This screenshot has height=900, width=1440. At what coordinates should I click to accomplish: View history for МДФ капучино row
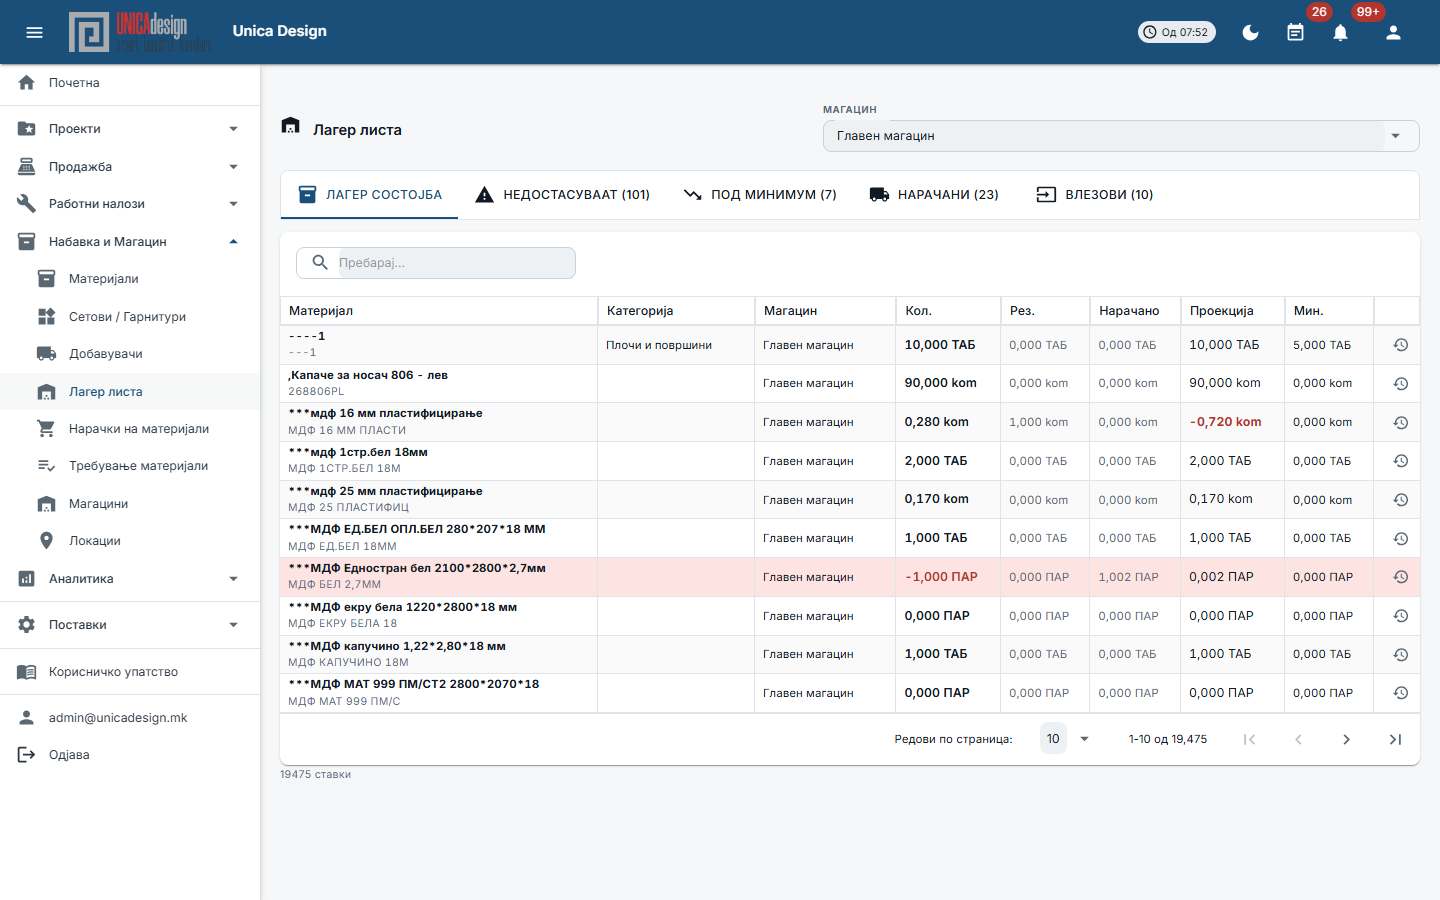[1400, 654]
